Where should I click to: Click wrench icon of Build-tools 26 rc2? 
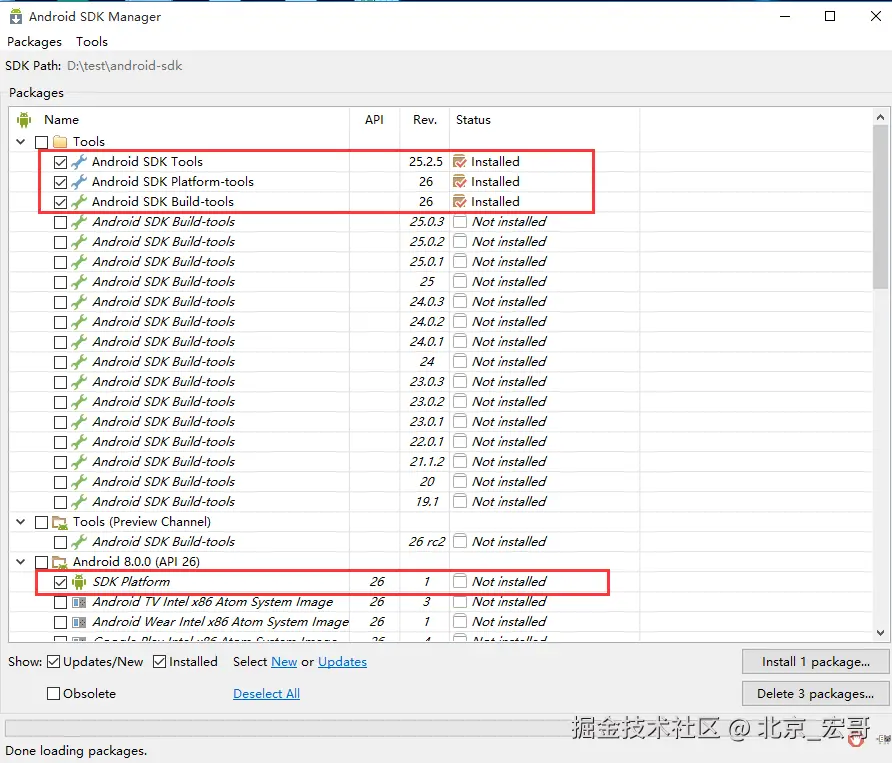click(x=79, y=542)
